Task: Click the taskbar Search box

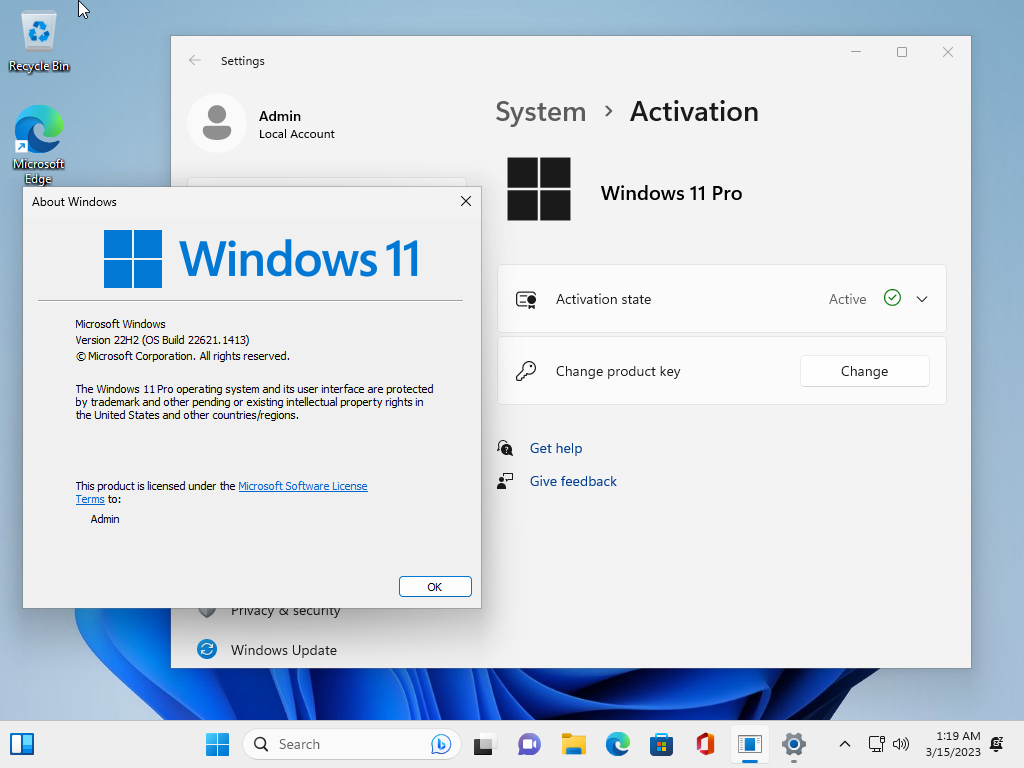Action: click(351, 744)
